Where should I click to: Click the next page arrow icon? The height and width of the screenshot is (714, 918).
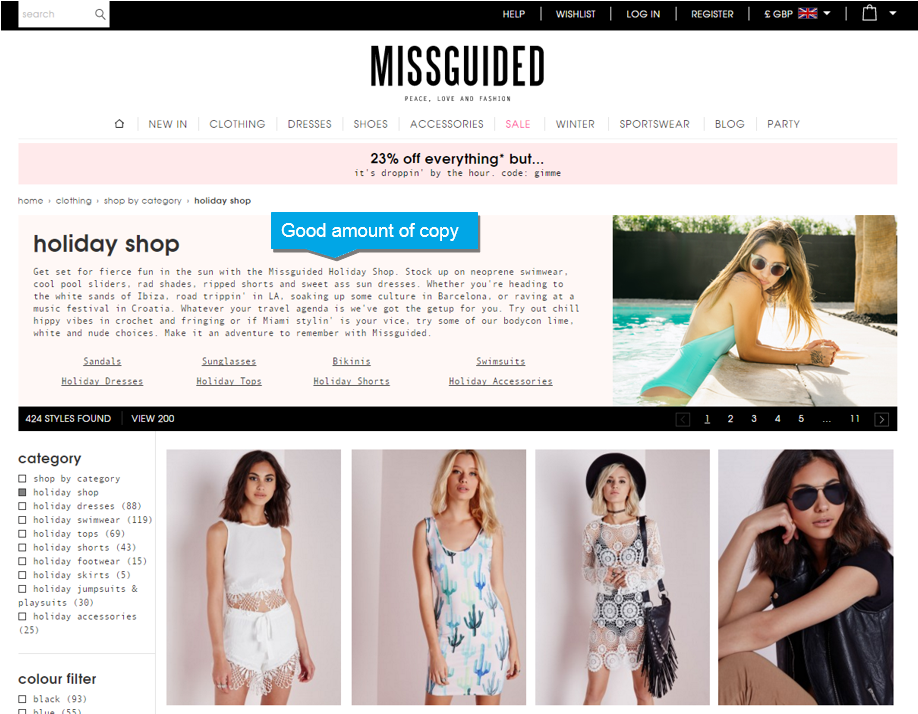881,419
